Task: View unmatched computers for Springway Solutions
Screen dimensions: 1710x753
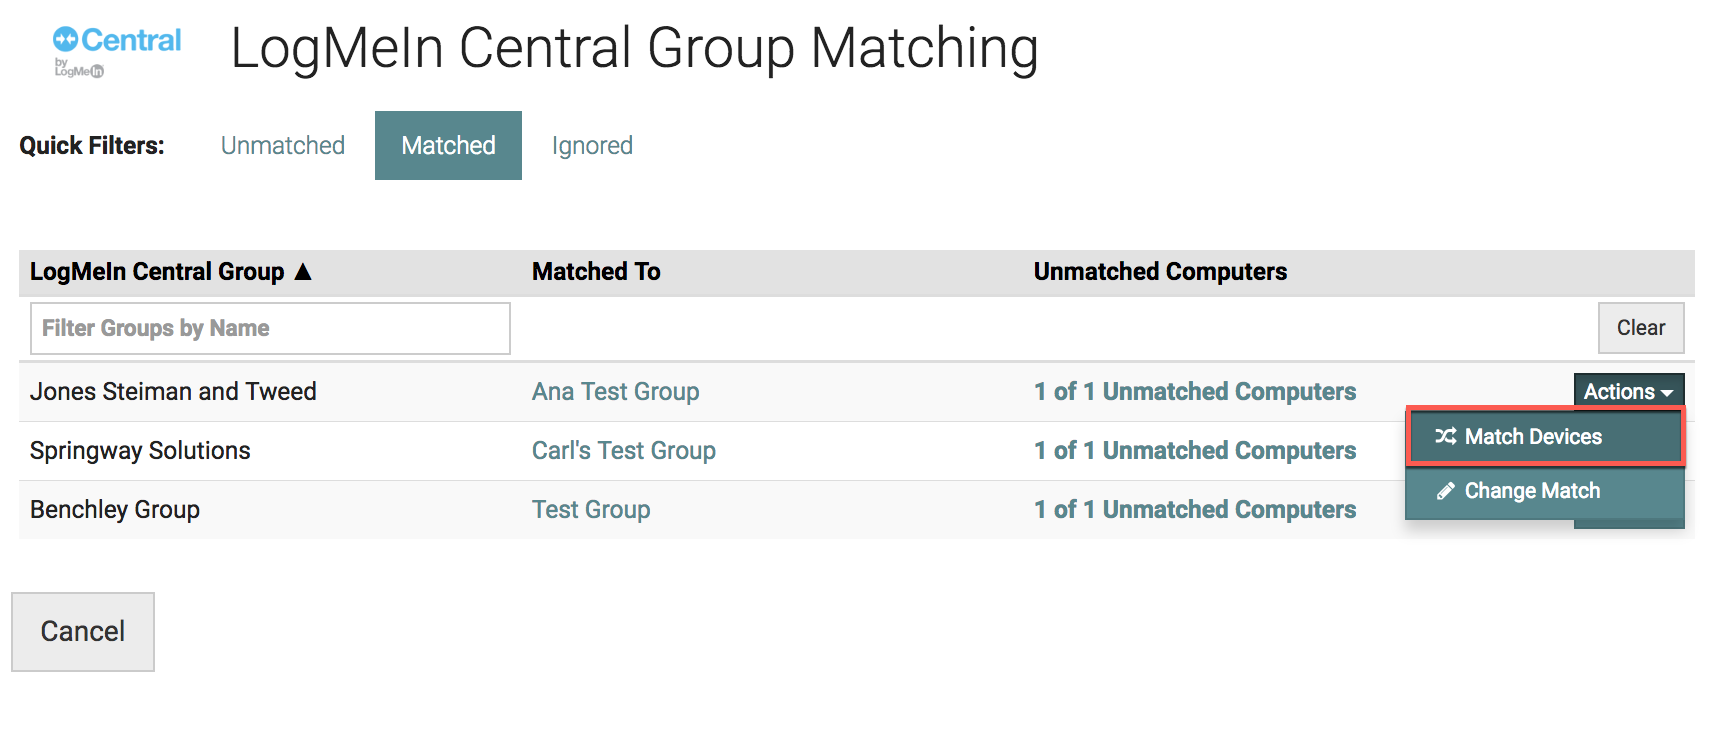Action: (1195, 450)
